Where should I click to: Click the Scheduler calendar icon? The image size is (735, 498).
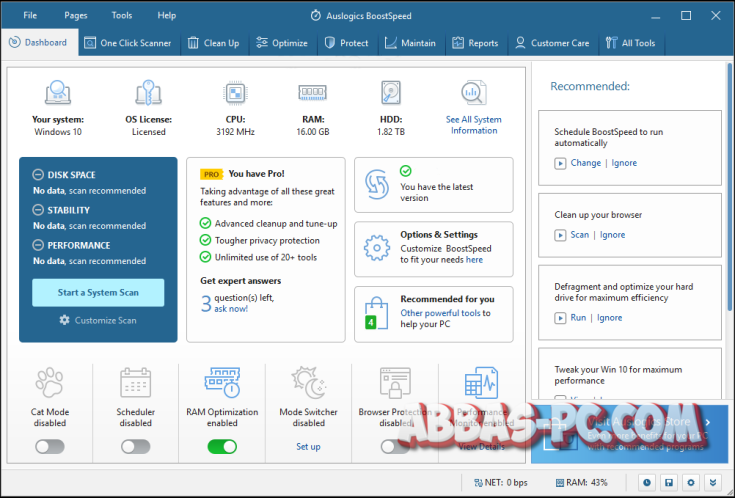pos(136,384)
